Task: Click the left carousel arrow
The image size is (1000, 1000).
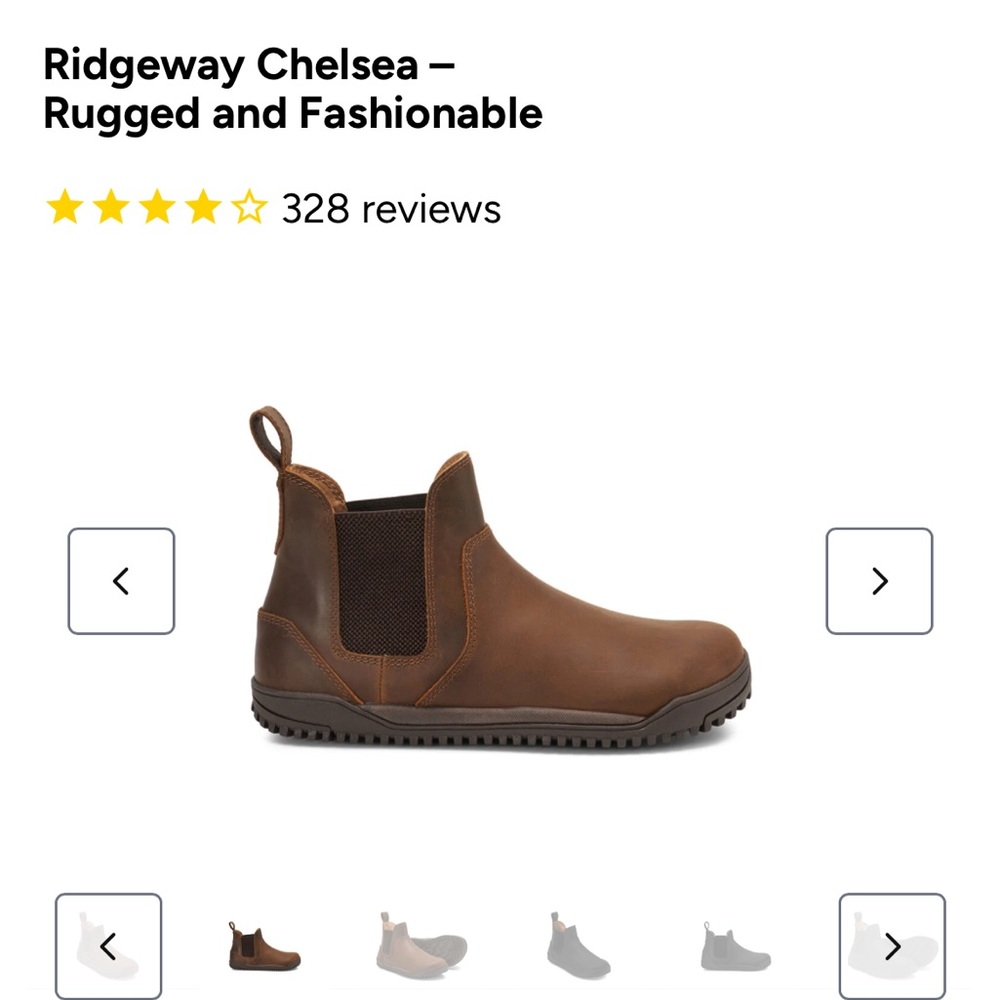Action: tap(121, 581)
